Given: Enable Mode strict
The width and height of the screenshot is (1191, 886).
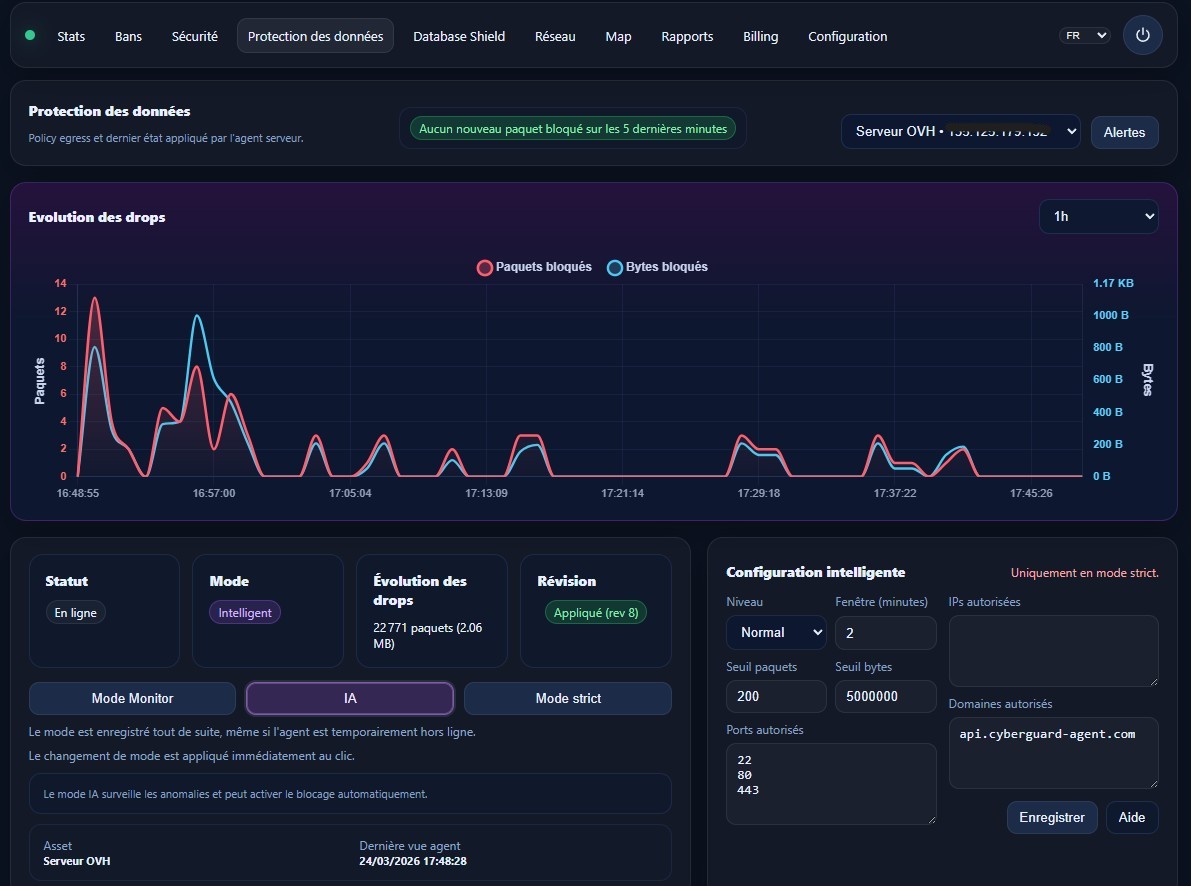Looking at the screenshot, I should pos(568,698).
